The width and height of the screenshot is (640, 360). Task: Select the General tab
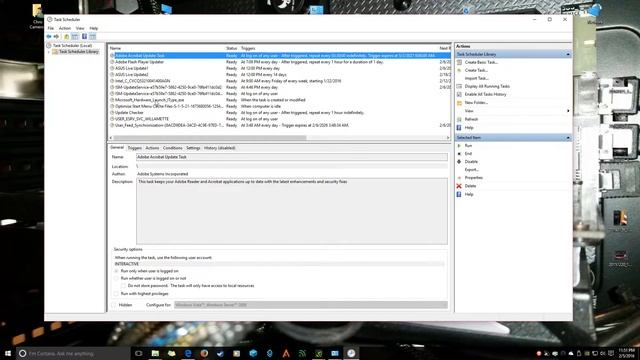point(117,147)
